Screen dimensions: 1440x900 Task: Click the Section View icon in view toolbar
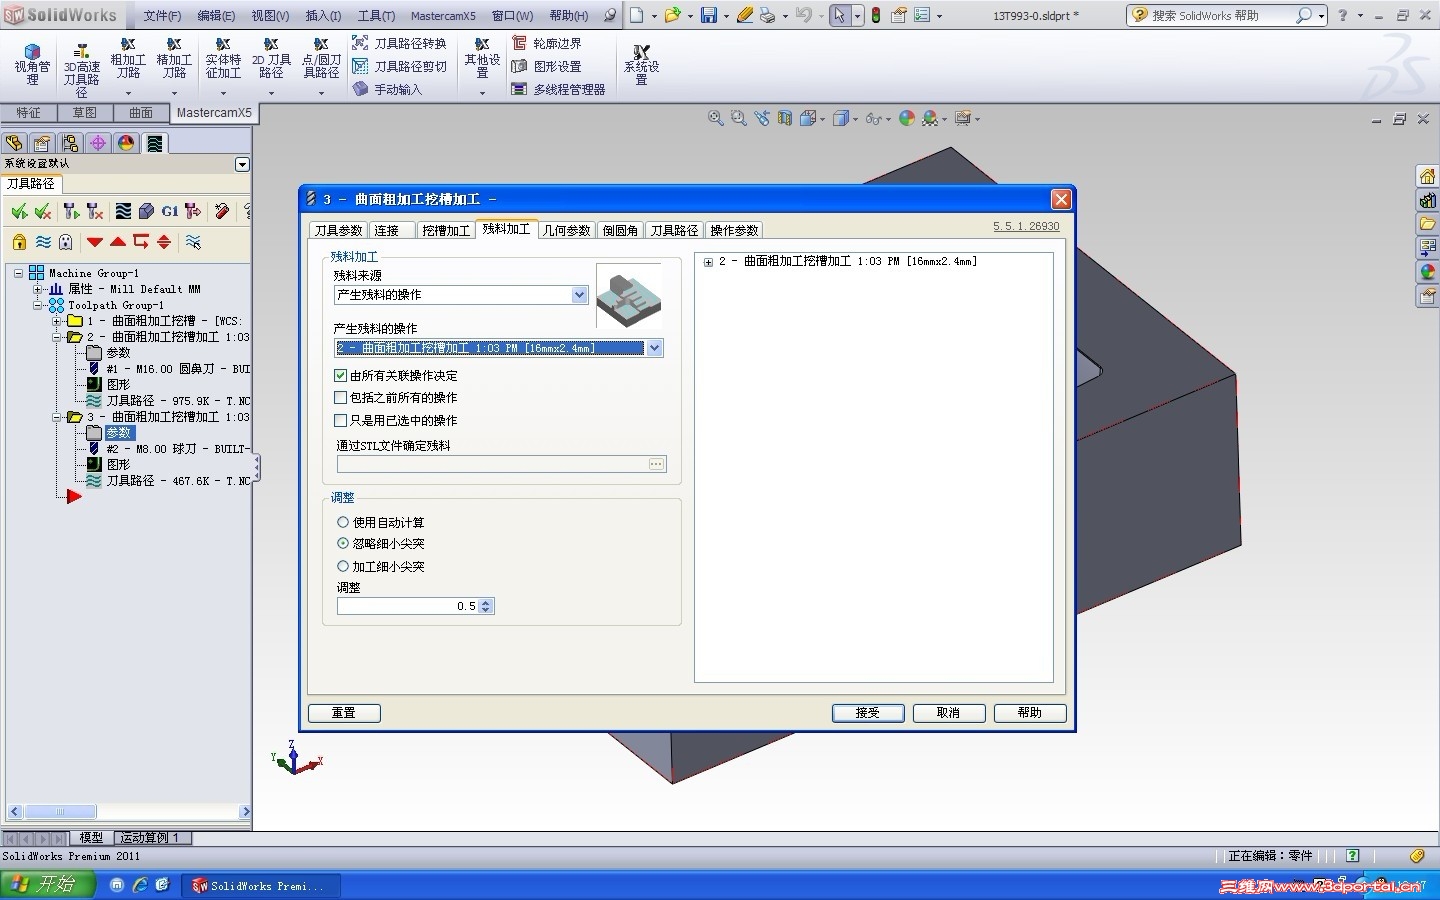[785, 118]
